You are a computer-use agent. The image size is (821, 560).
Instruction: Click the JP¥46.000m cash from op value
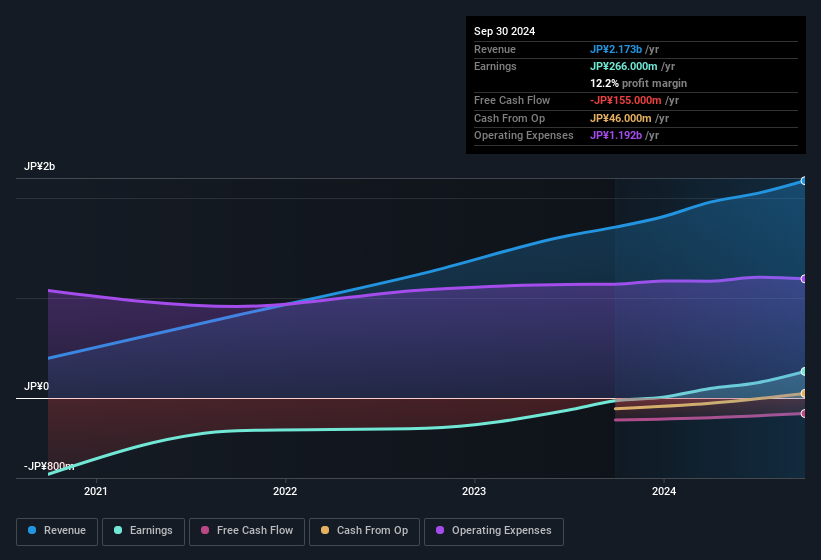(x=620, y=118)
